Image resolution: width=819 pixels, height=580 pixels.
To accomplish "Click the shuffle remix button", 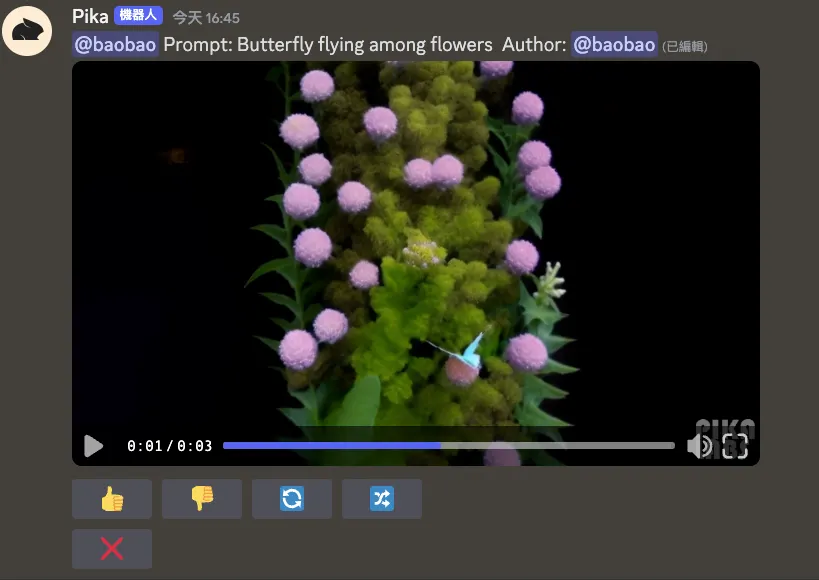I will [382, 499].
